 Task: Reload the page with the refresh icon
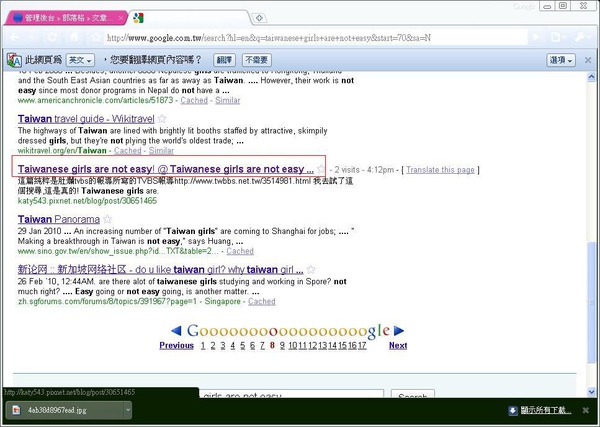pyautogui.click(x=52, y=37)
